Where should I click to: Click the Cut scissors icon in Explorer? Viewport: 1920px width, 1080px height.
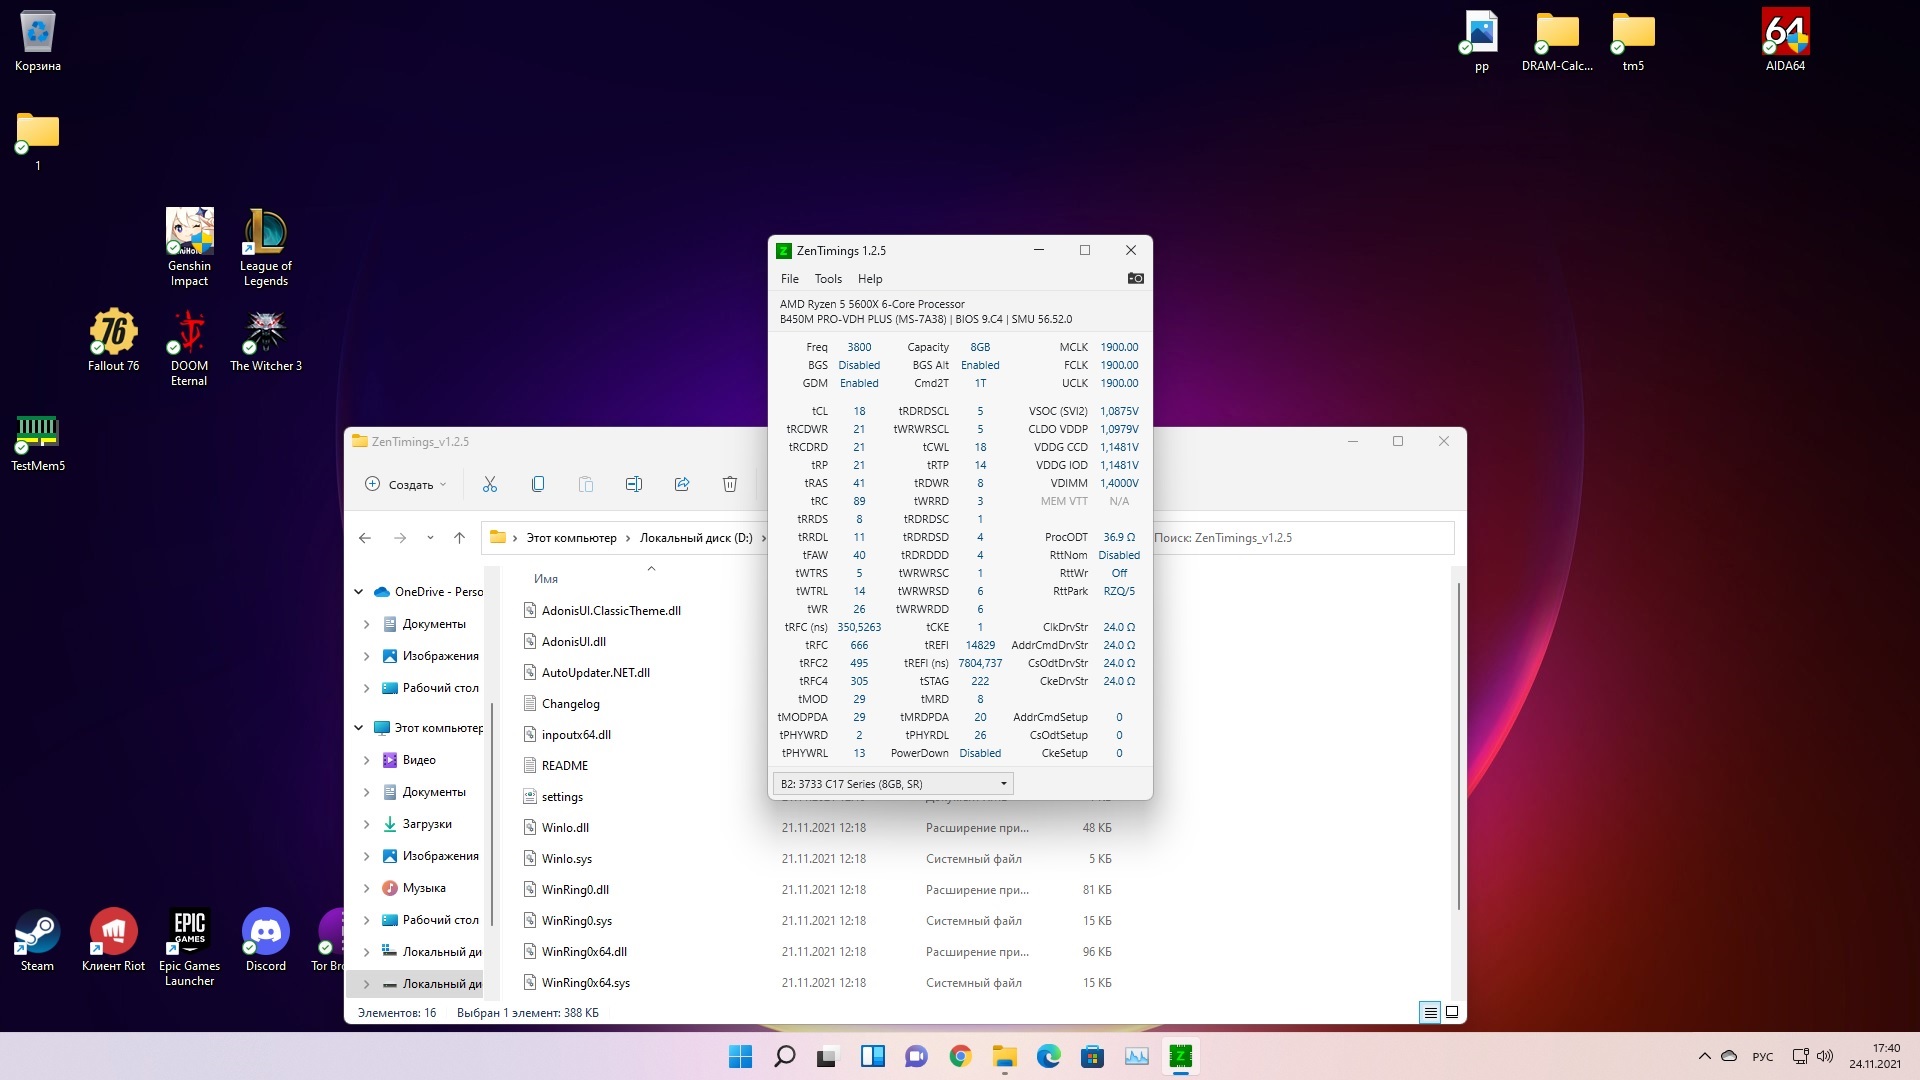coord(490,484)
